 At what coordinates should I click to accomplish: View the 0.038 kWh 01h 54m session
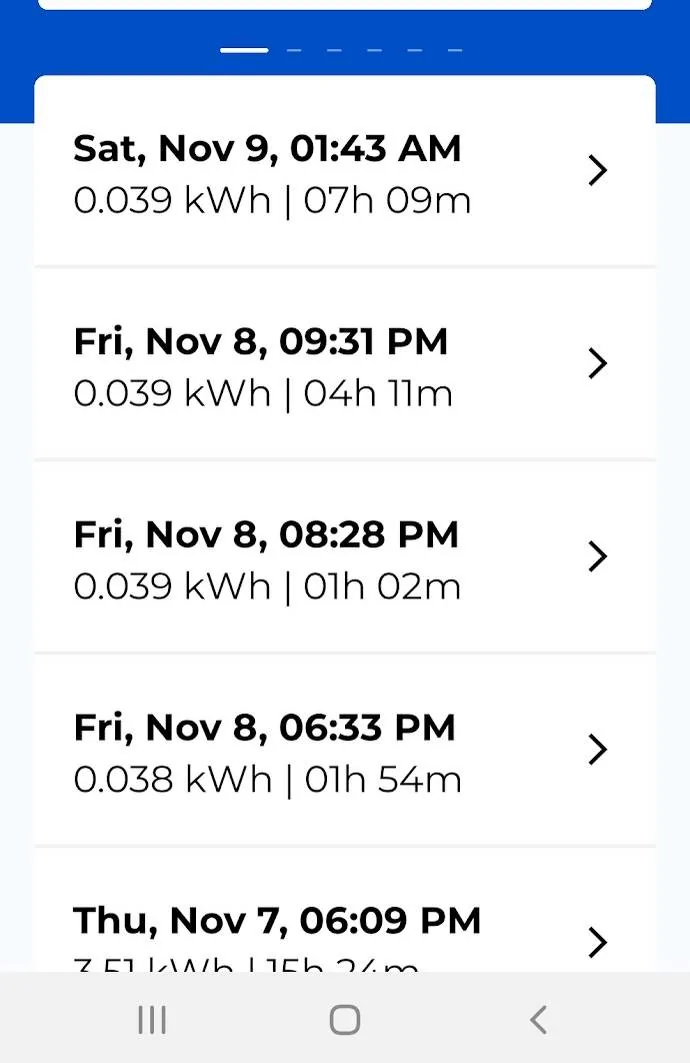point(345,750)
